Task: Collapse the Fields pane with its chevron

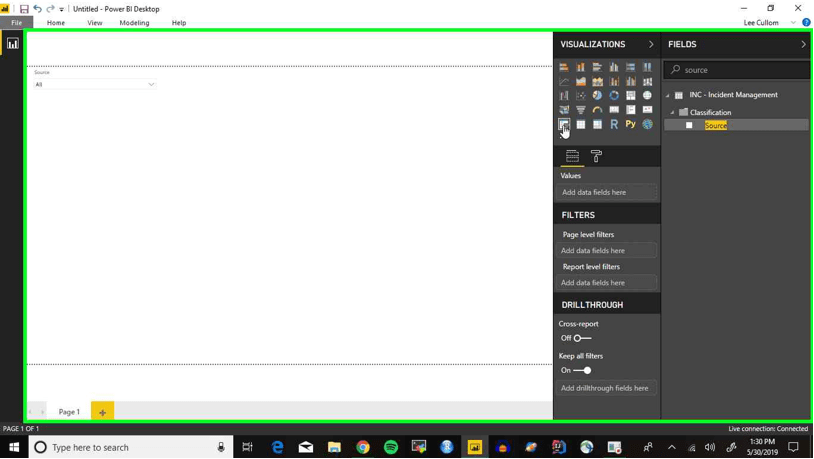Action: coord(803,45)
